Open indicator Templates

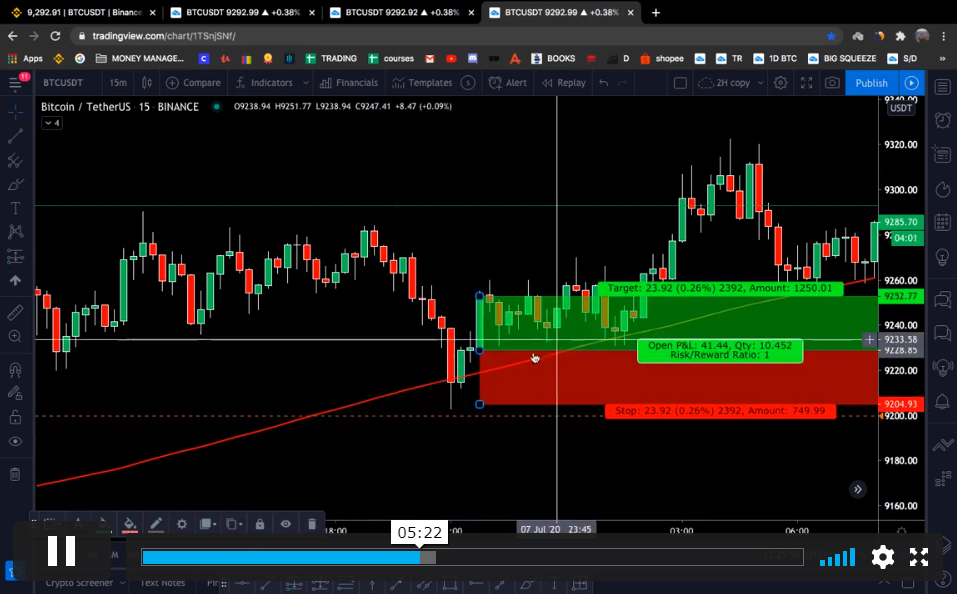pyautogui.click(x=422, y=82)
